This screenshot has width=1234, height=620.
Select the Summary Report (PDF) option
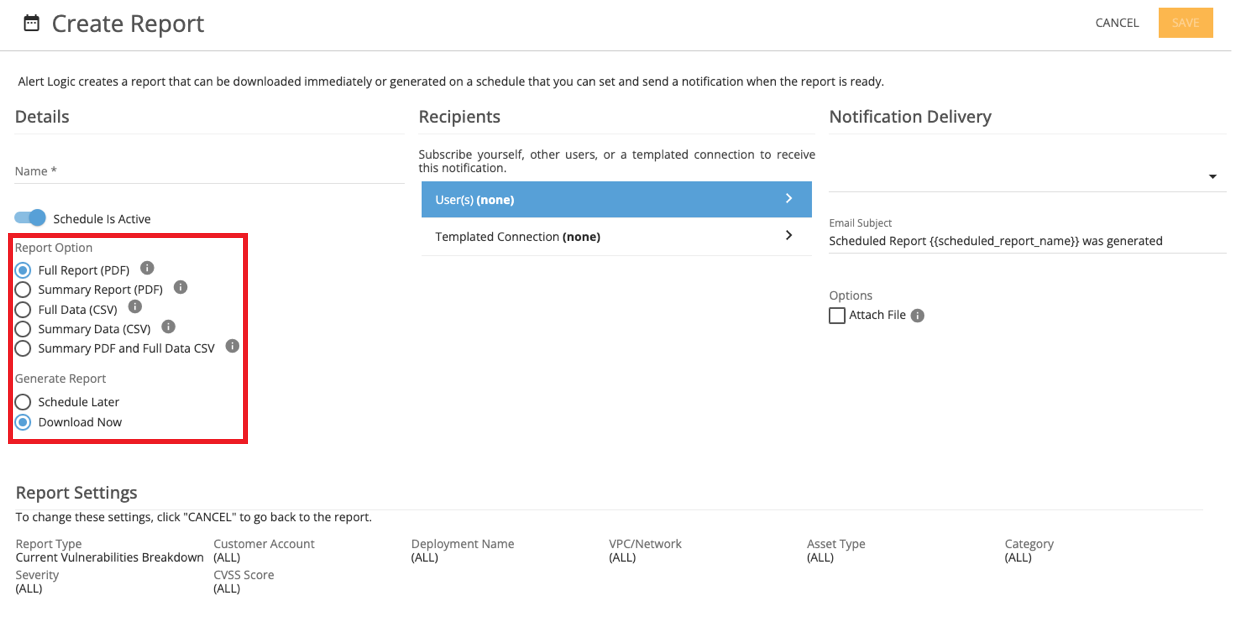tap(22, 288)
